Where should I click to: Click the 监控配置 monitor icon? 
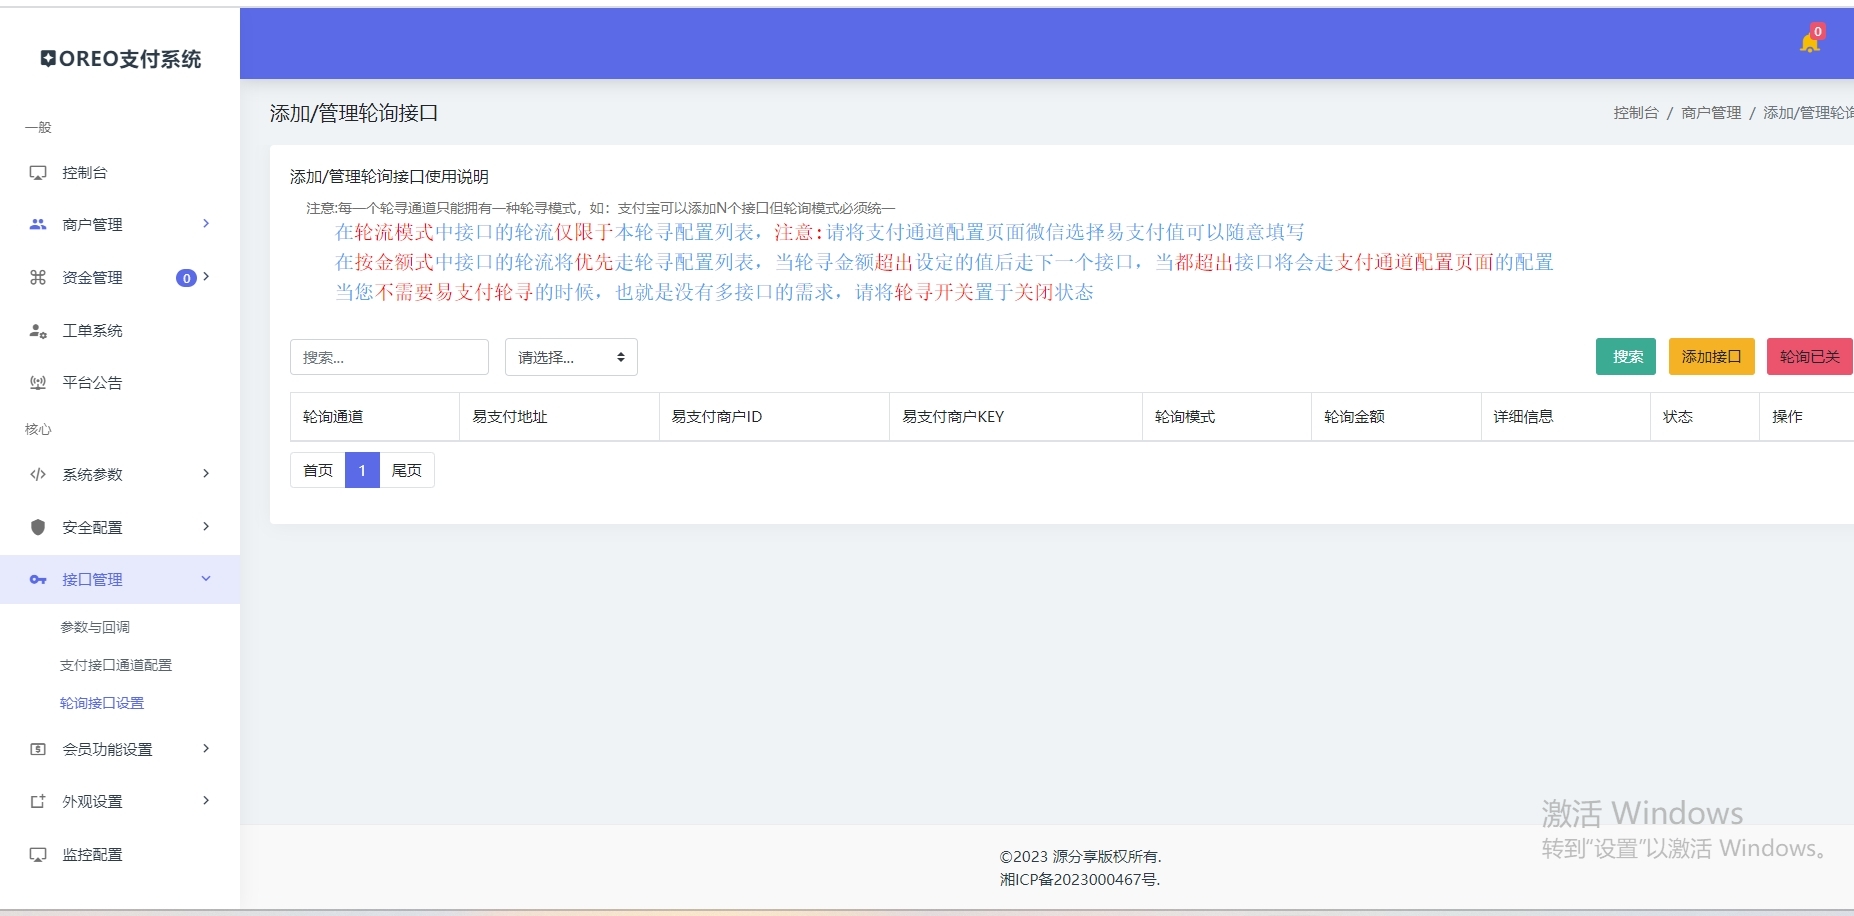click(38, 855)
